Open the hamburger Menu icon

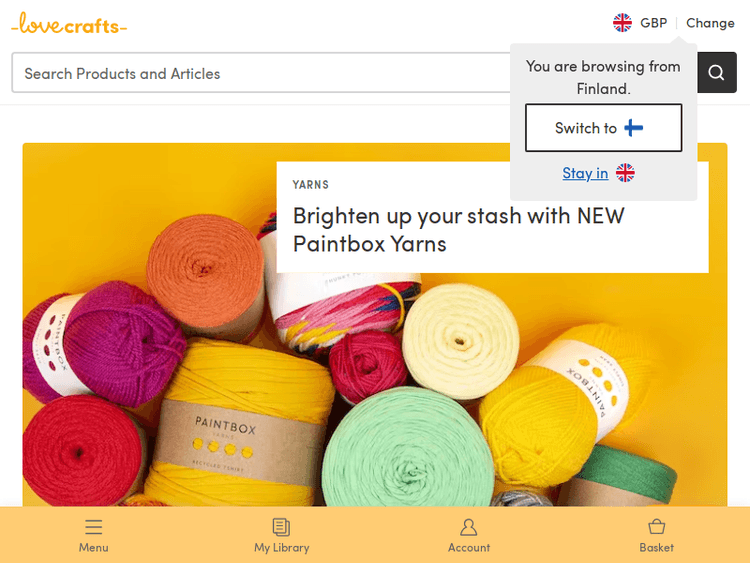click(x=94, y=527)
